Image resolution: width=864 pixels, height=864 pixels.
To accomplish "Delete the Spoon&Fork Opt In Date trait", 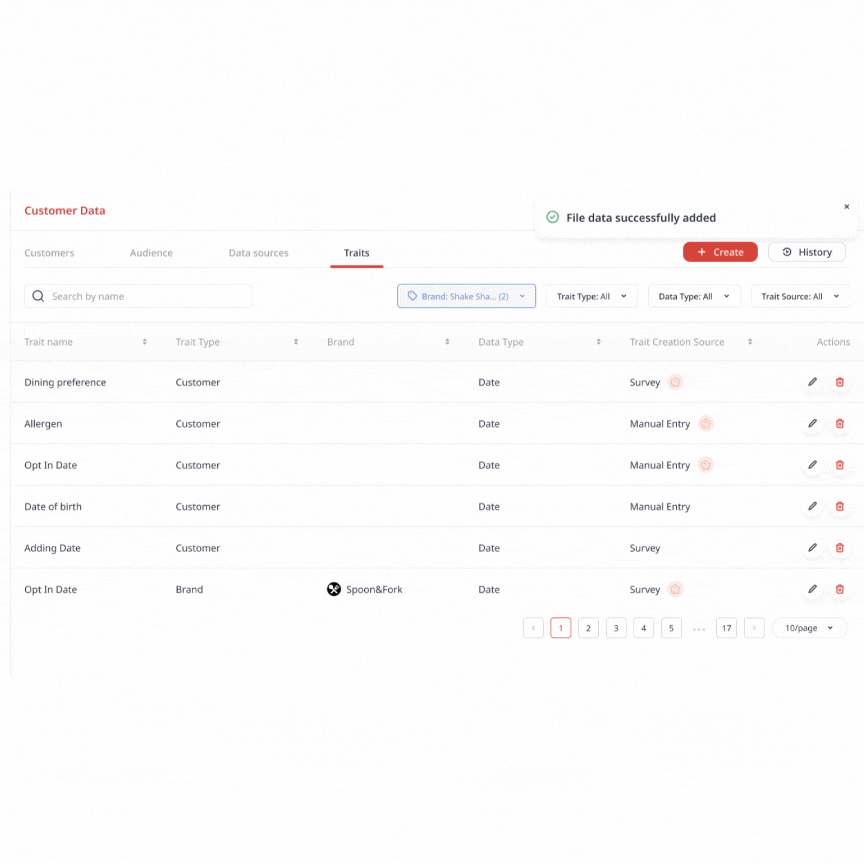I will [x=840, y=589].
